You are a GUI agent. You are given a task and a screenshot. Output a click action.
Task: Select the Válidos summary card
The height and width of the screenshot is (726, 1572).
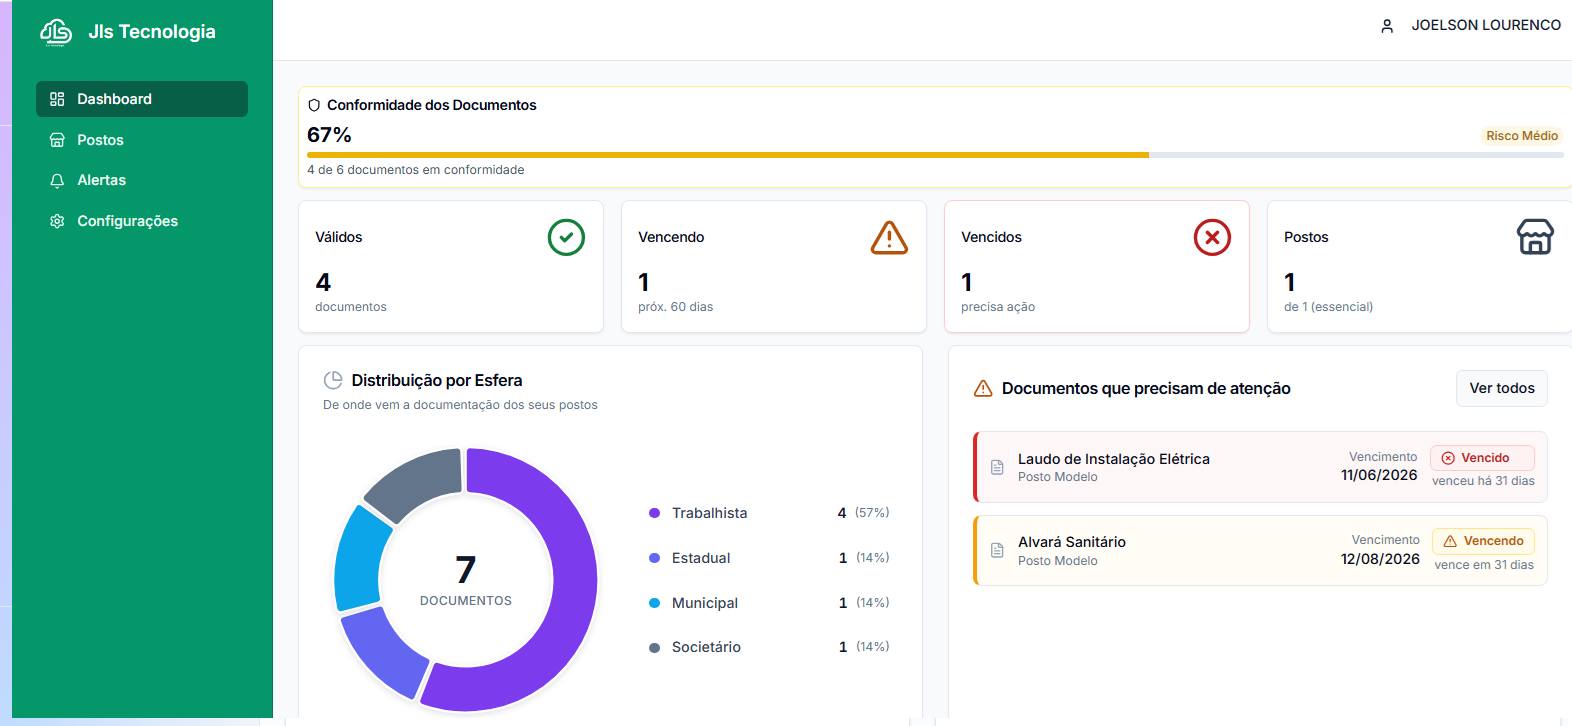451,266
